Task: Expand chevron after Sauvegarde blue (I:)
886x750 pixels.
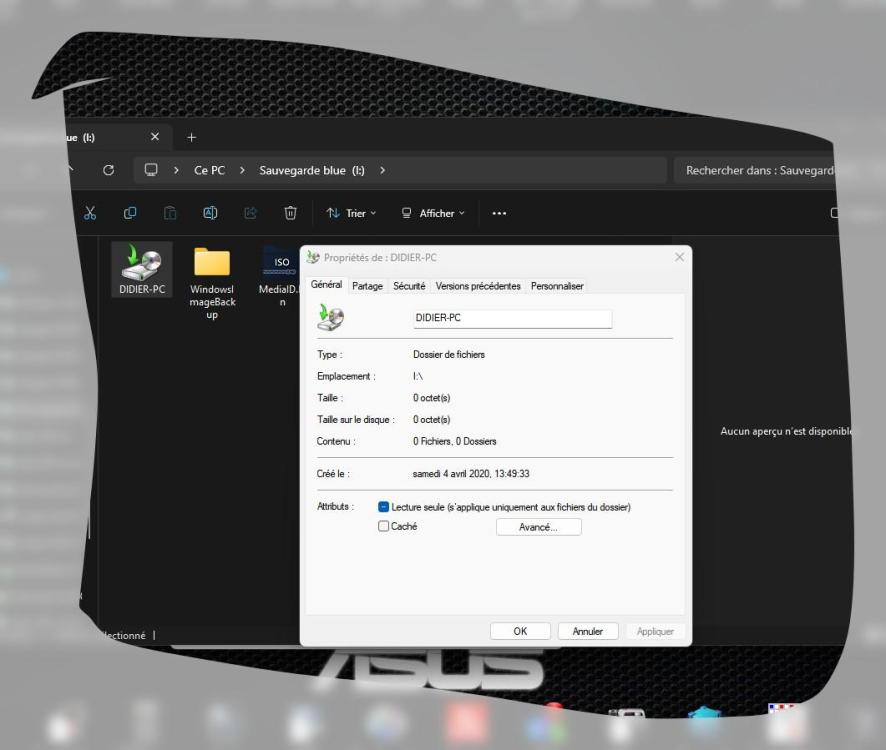Action: [382, 170]
